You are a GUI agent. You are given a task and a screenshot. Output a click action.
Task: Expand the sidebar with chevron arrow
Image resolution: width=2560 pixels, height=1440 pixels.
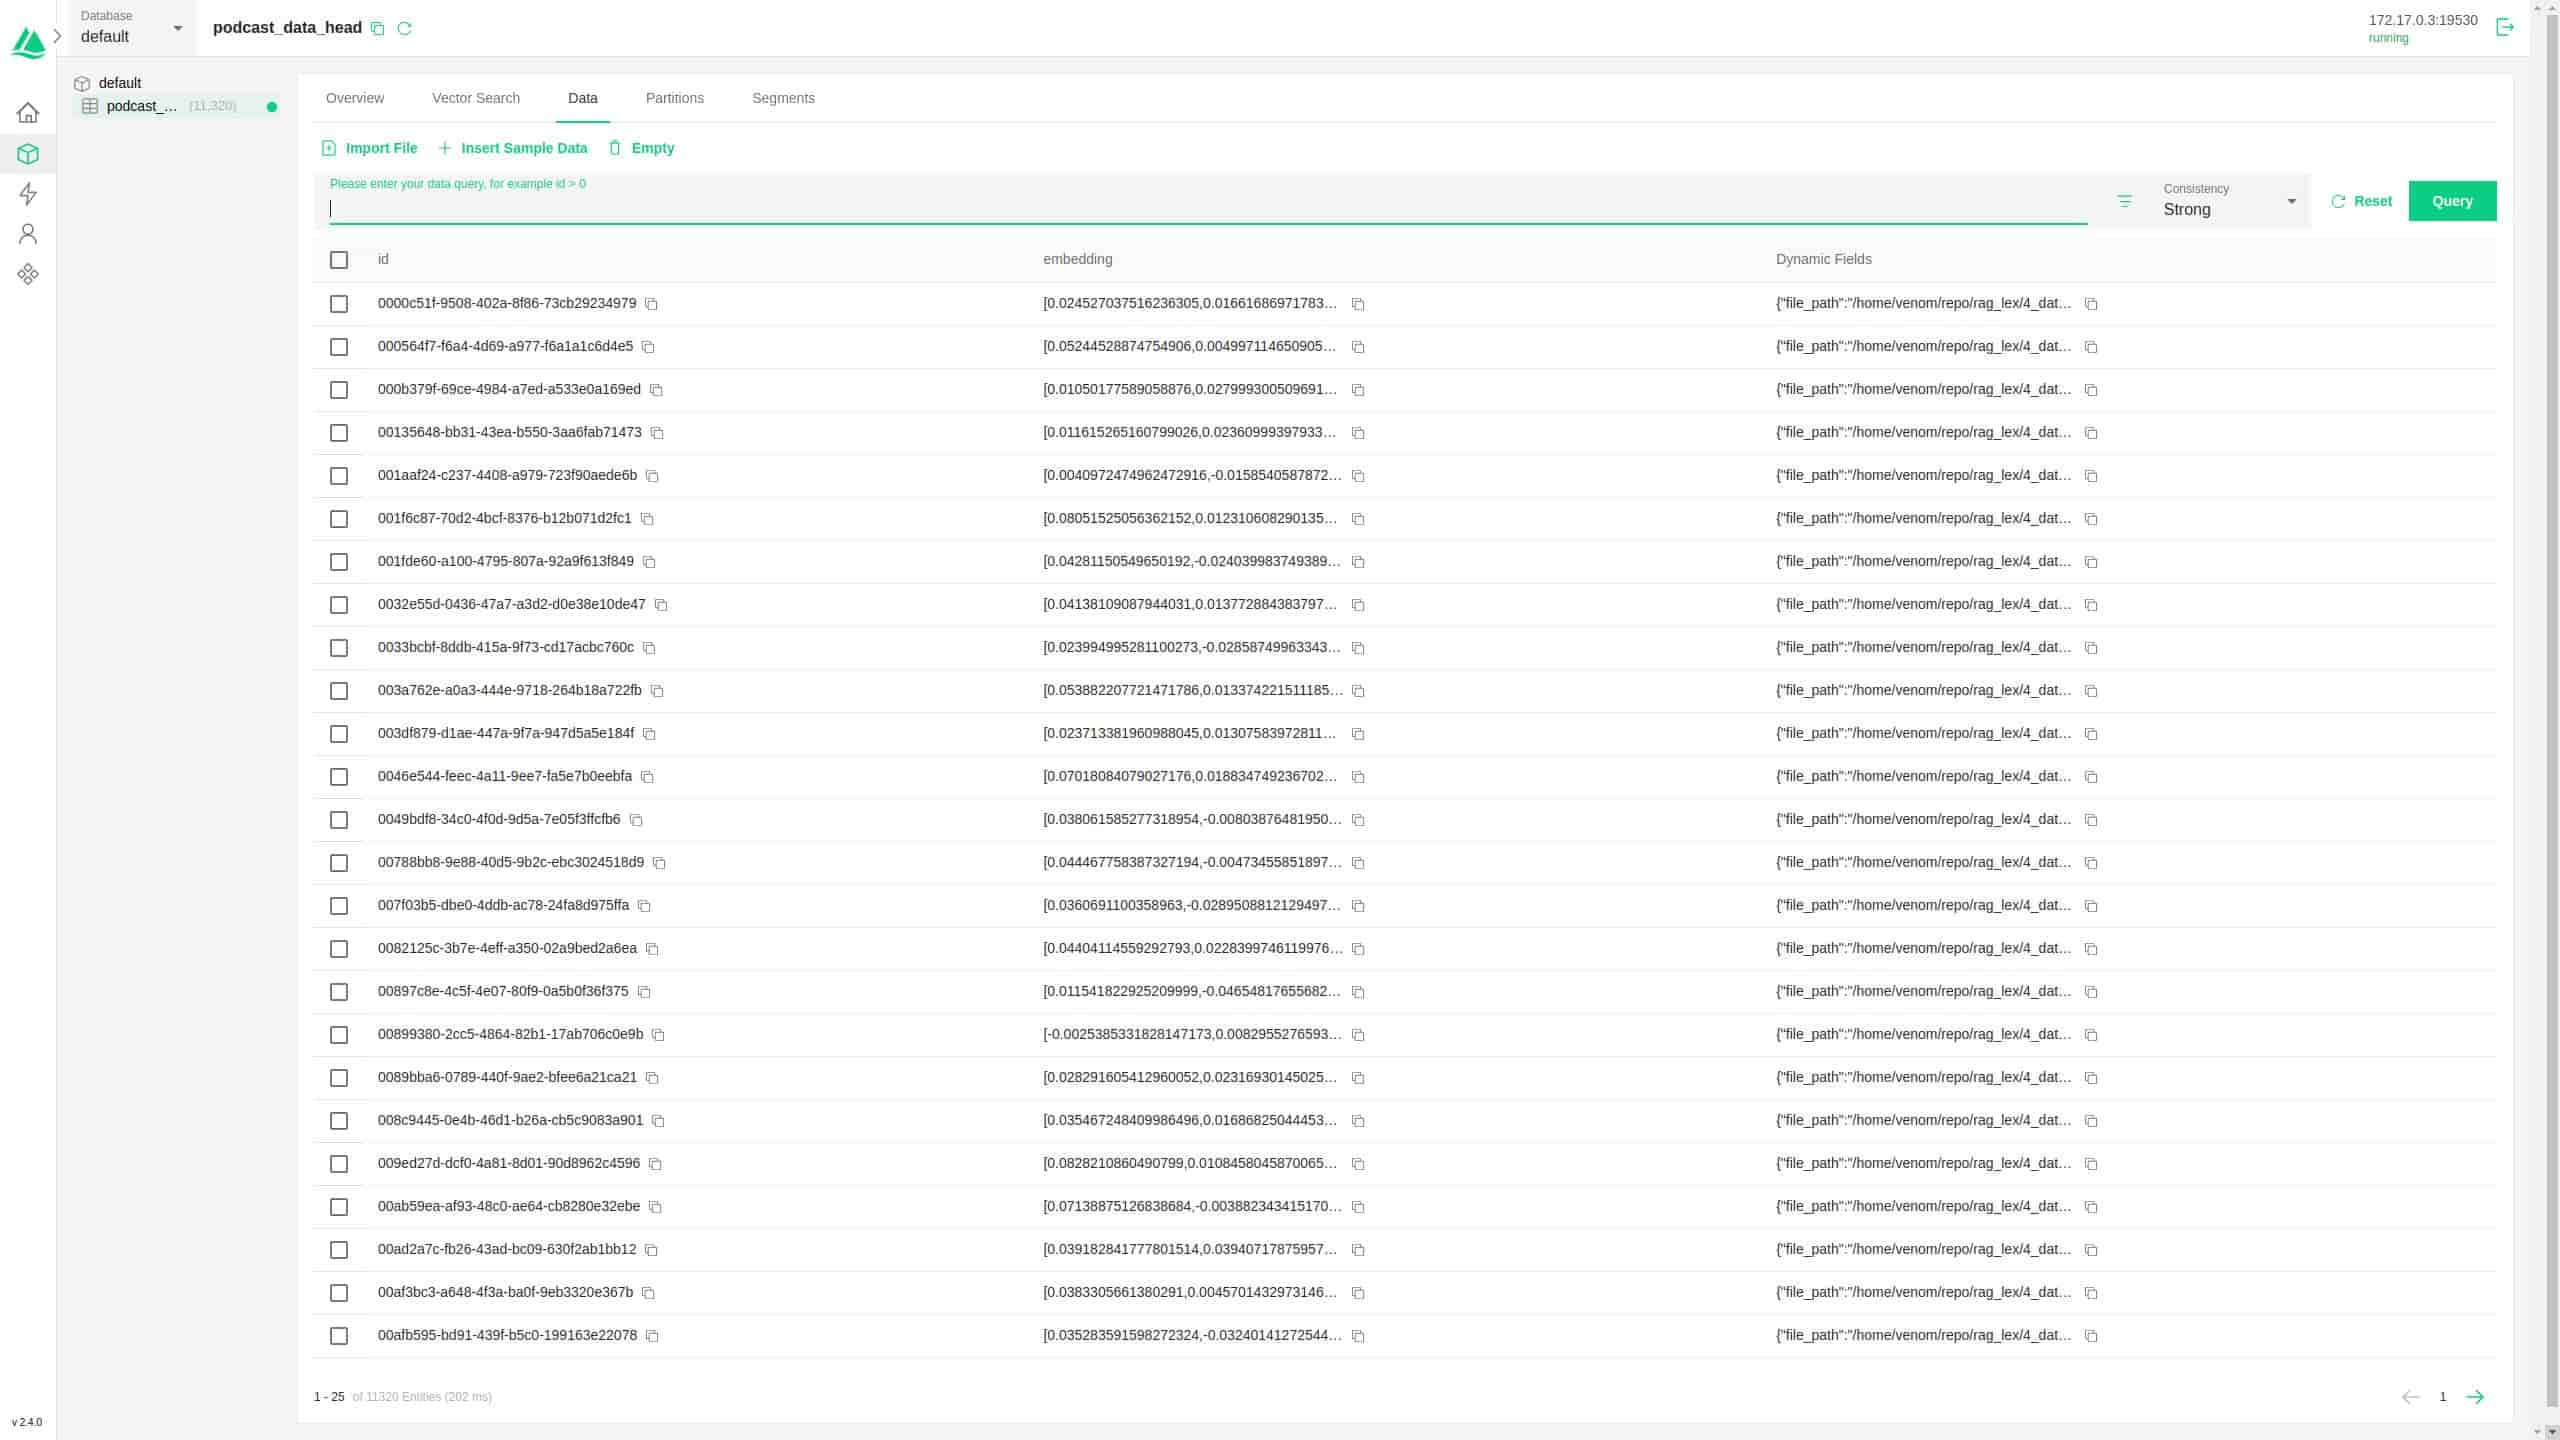[58, 36]
